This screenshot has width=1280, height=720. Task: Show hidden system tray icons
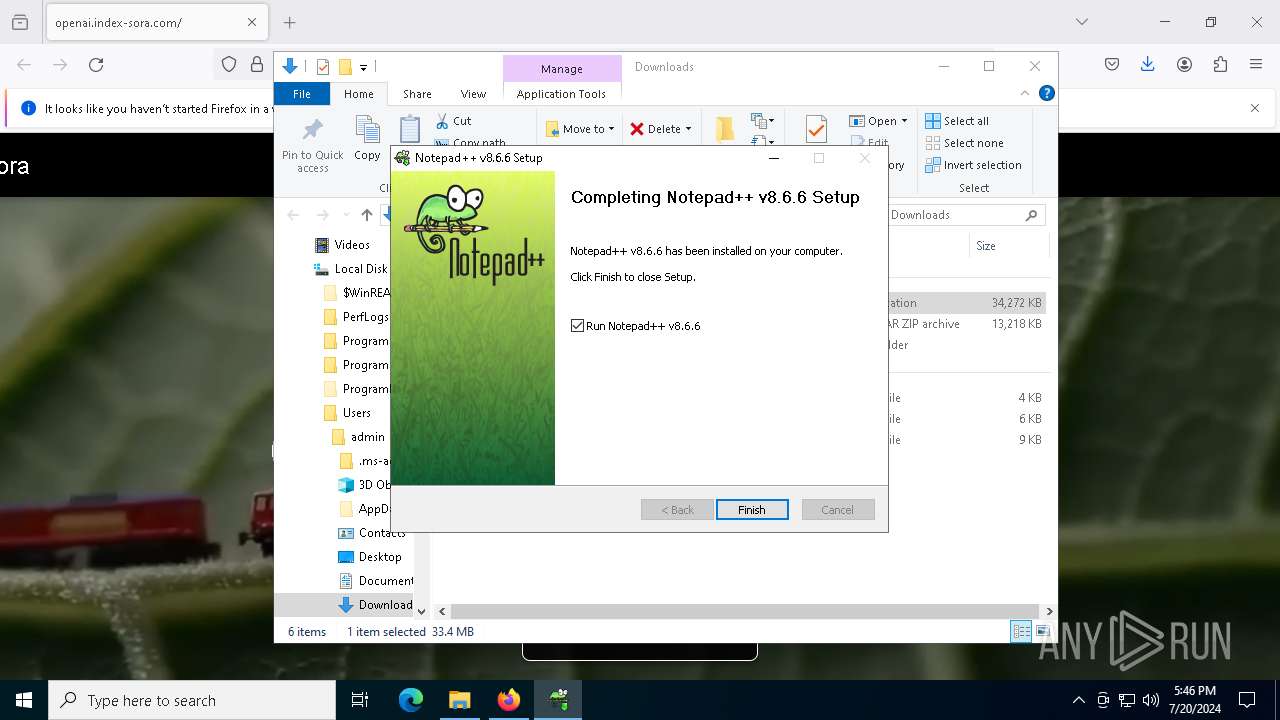[x=1078, y=700]
